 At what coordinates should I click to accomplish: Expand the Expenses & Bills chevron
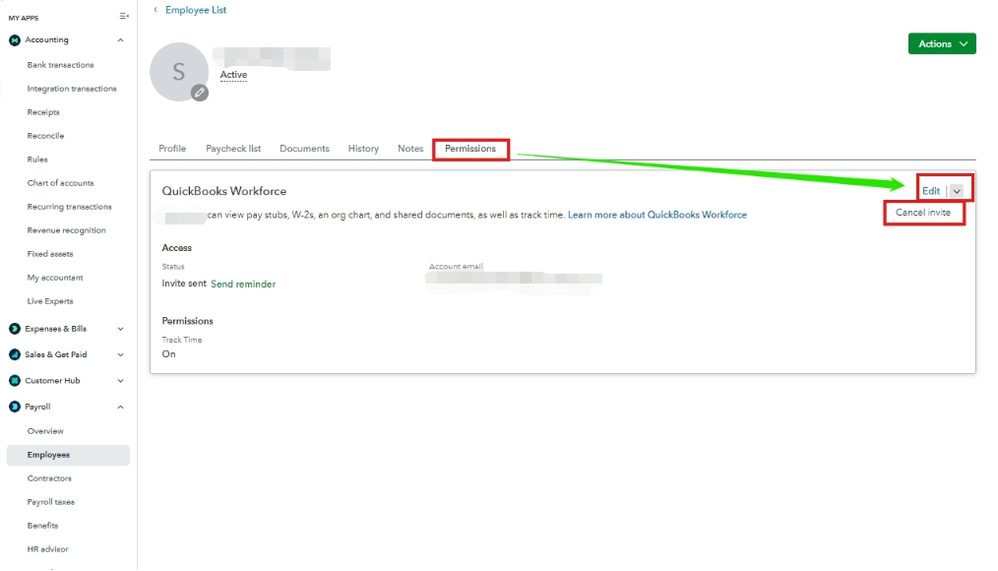point(120,329)
